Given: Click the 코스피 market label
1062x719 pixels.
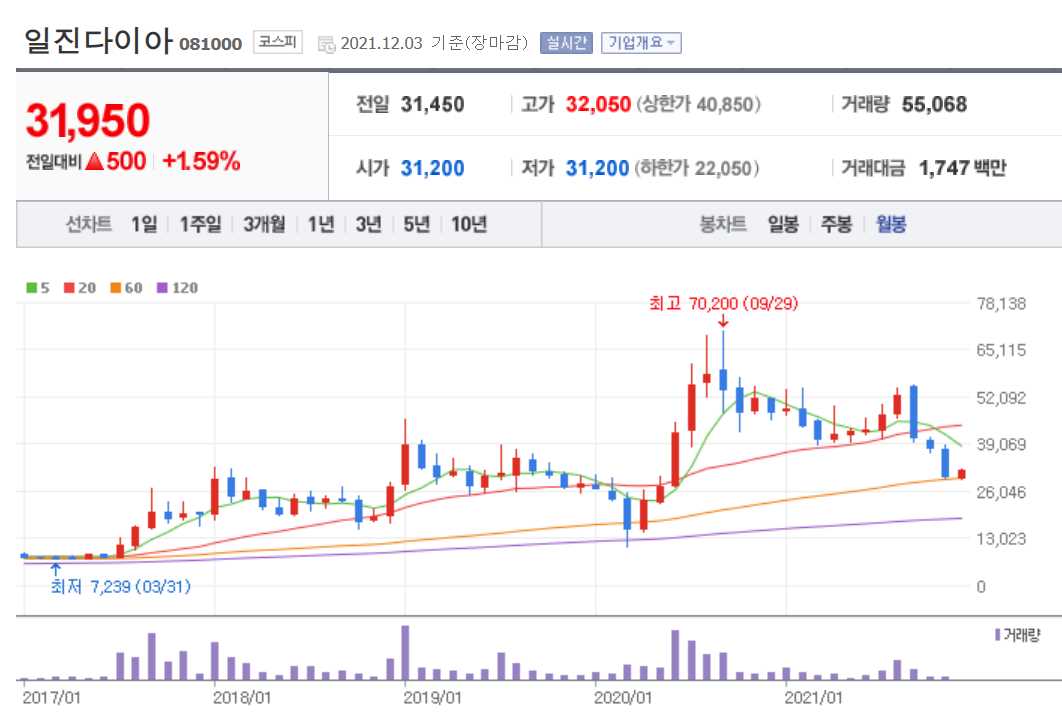Looking at the screenshot, I should point(278,42).
